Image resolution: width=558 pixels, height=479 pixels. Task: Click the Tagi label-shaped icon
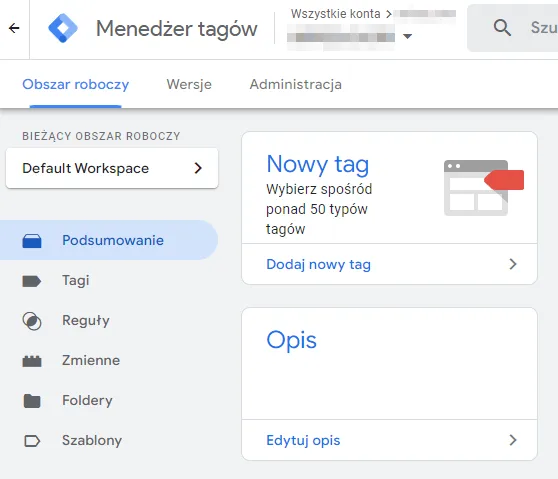tap(32, 281)
